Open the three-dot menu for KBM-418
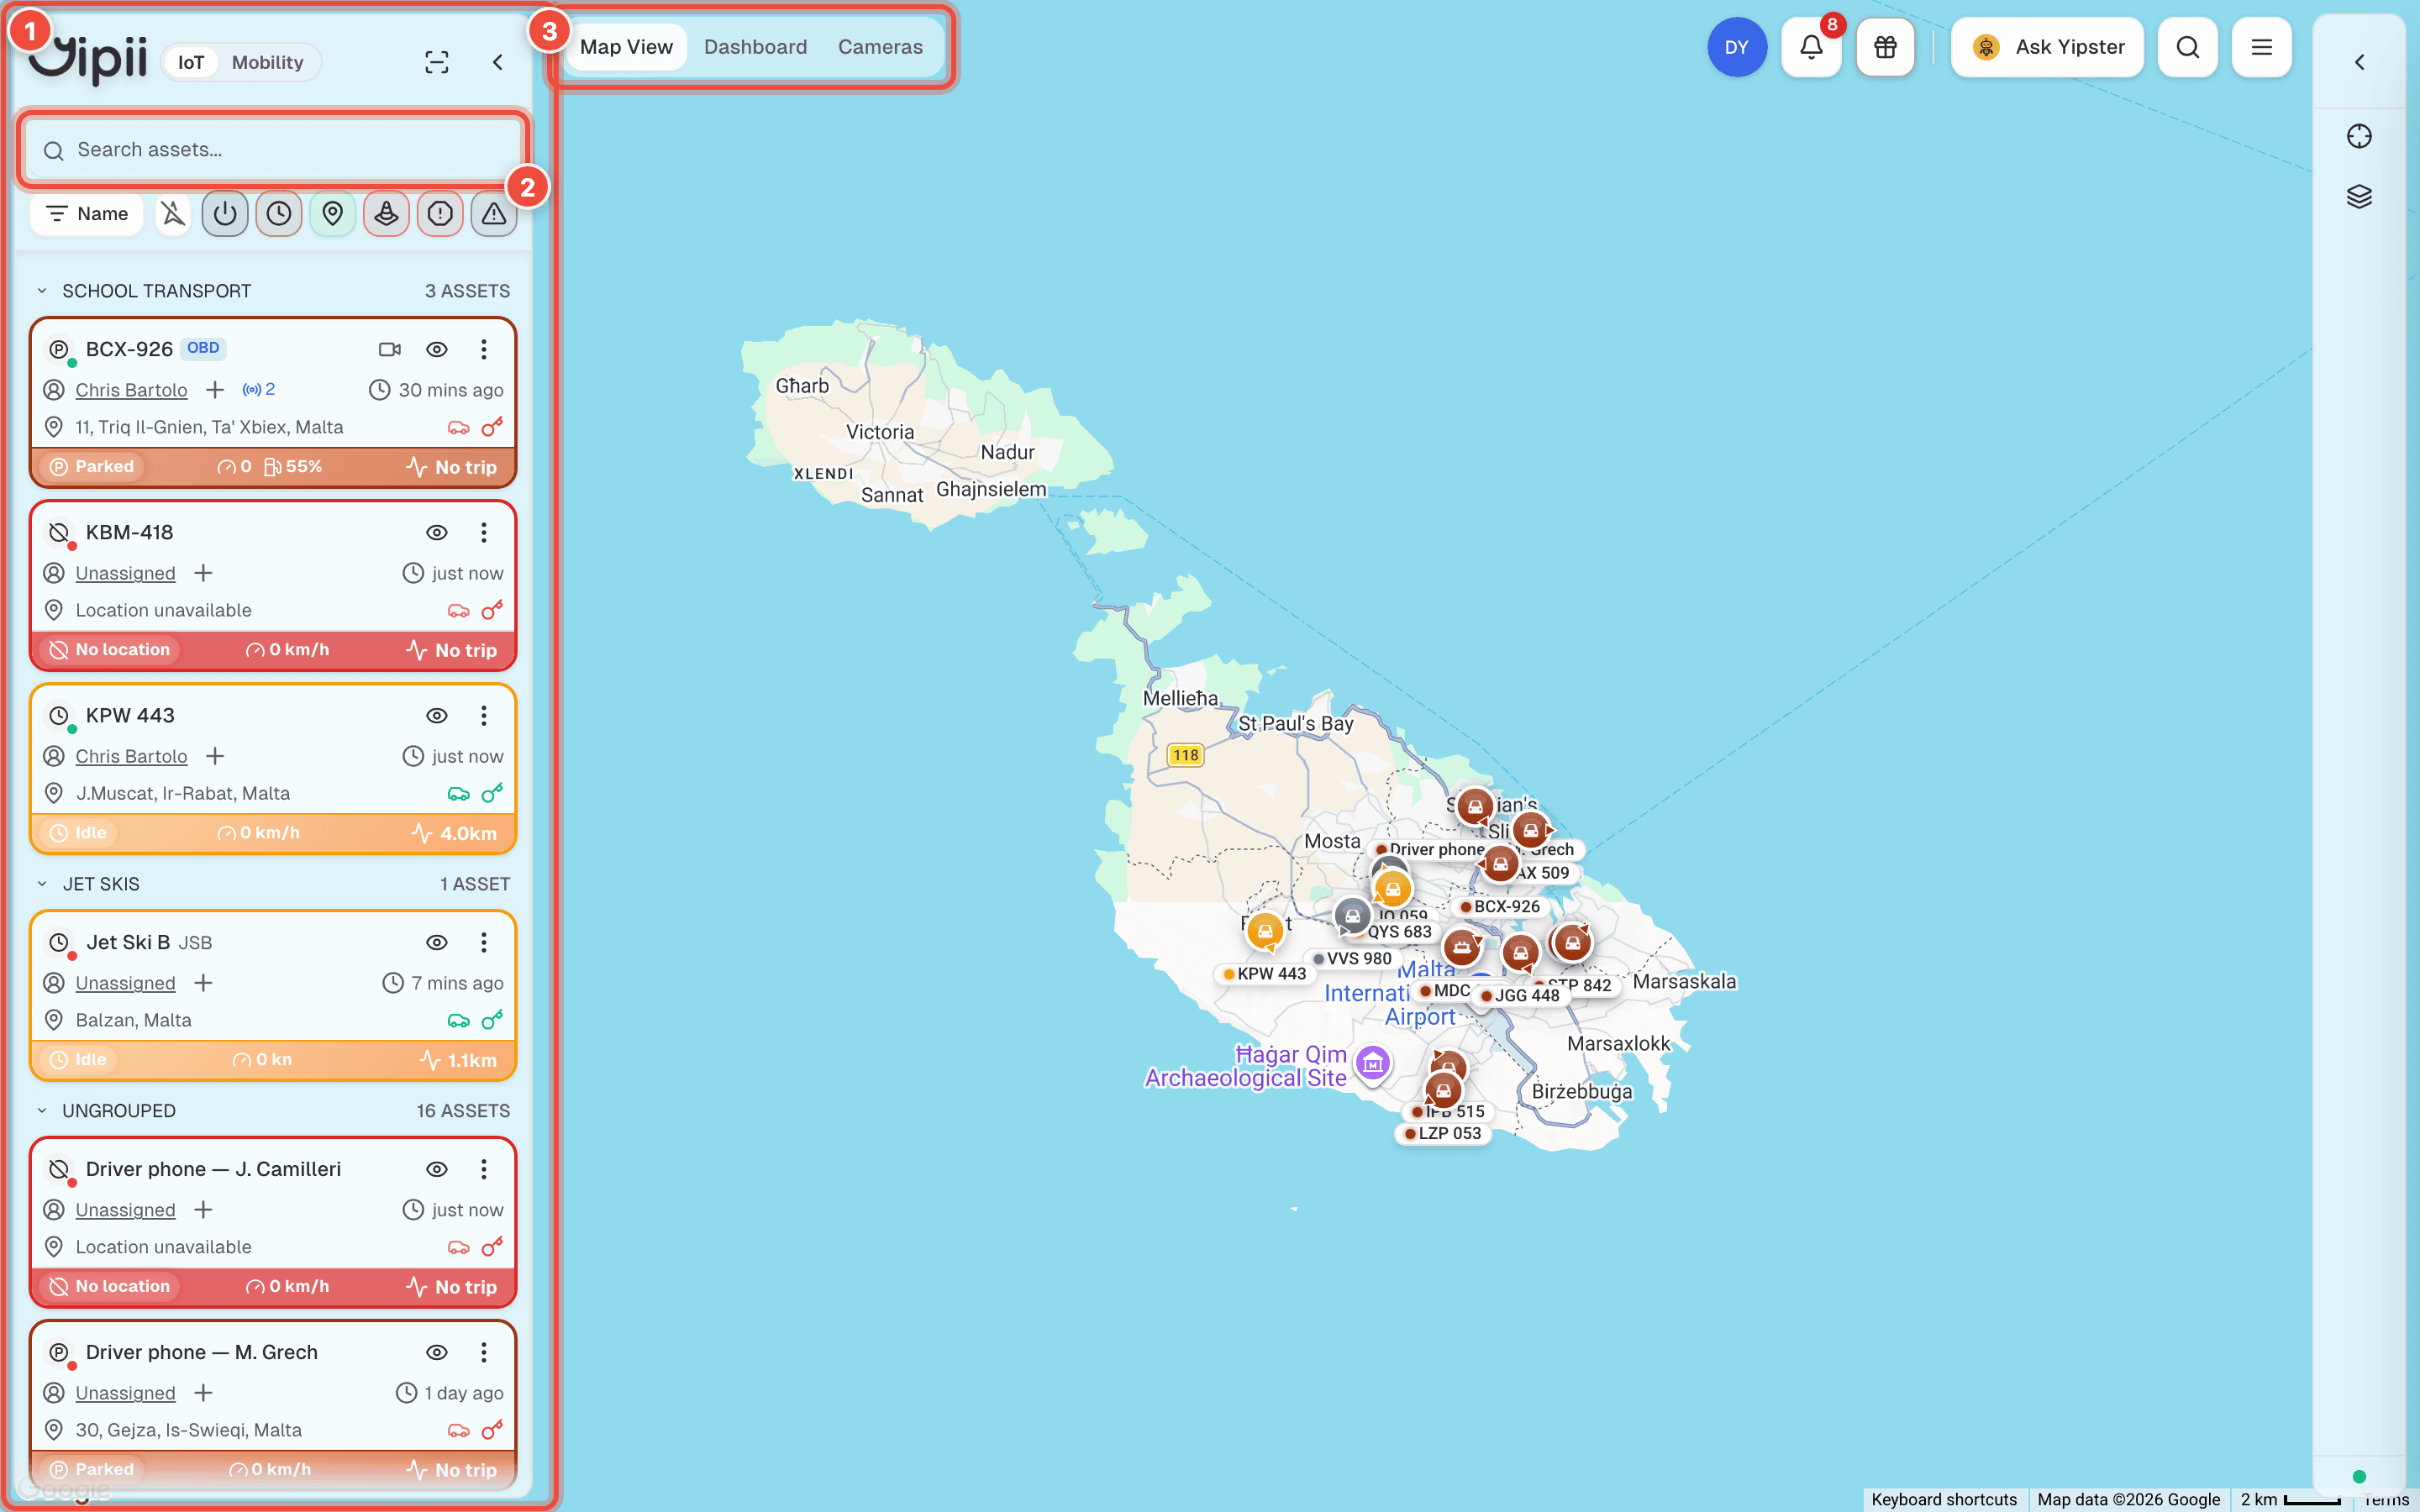 [484, 532]
